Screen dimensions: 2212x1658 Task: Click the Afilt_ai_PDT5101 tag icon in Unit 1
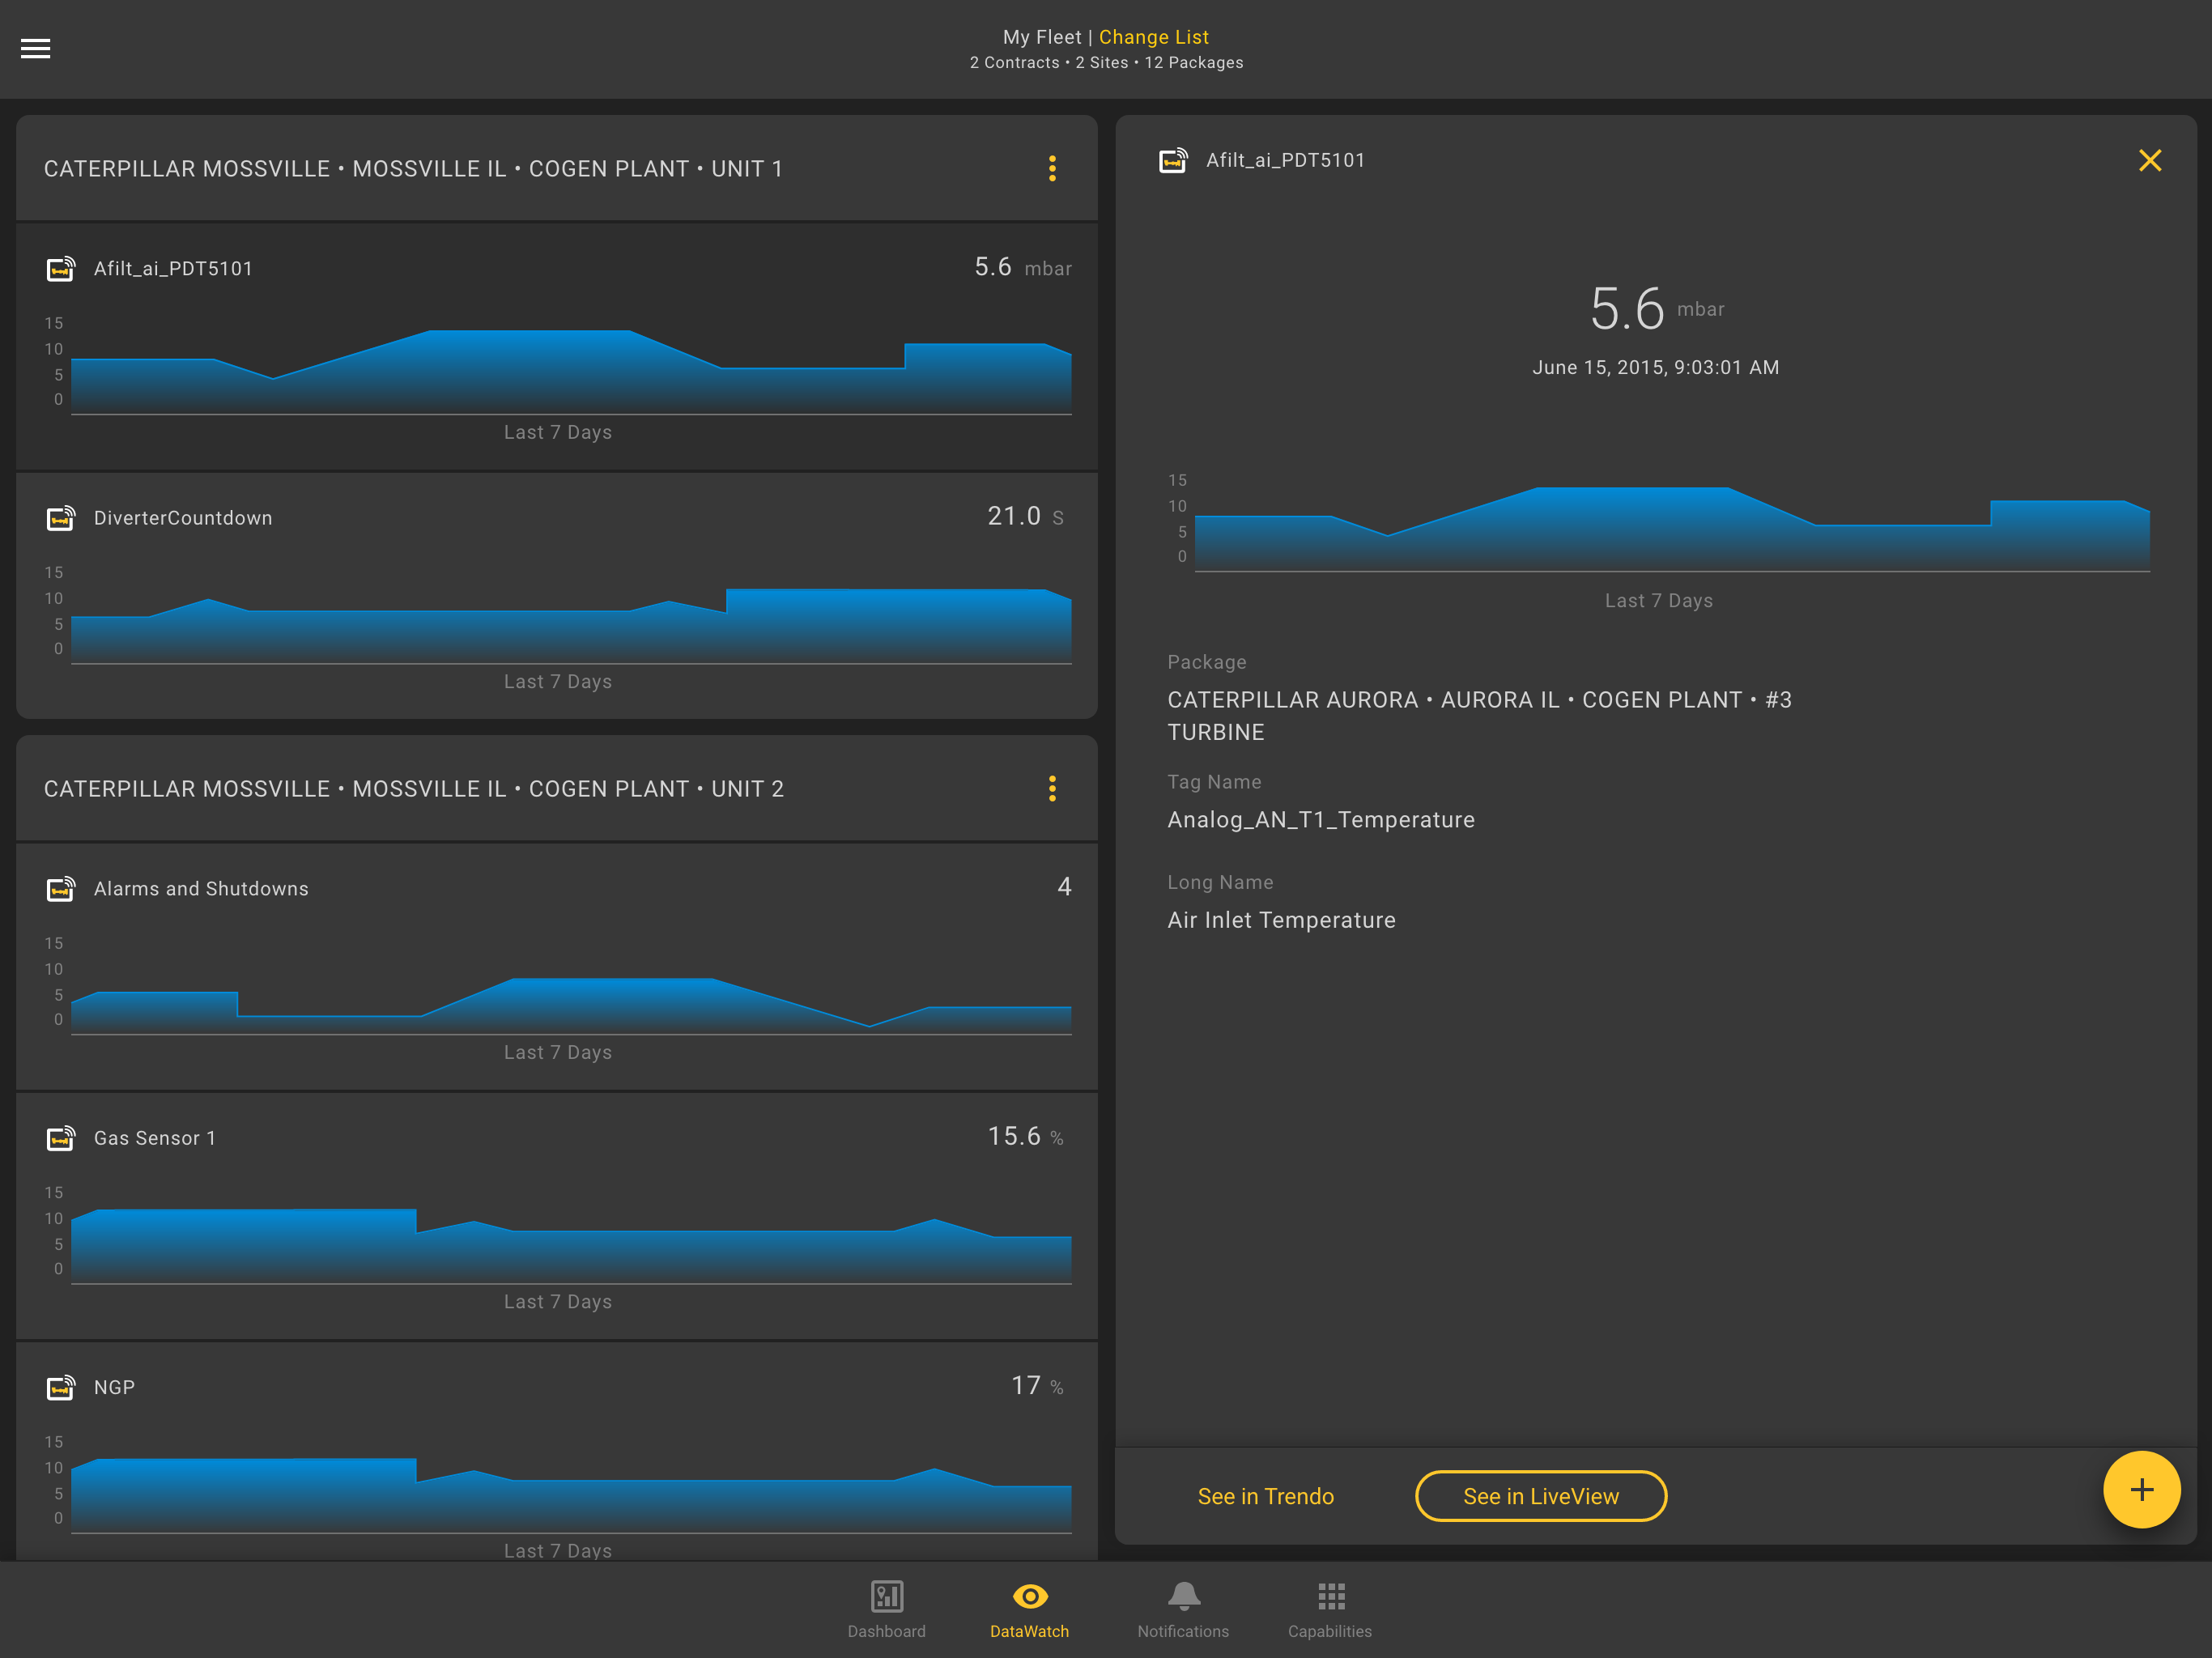click(61, 269)
